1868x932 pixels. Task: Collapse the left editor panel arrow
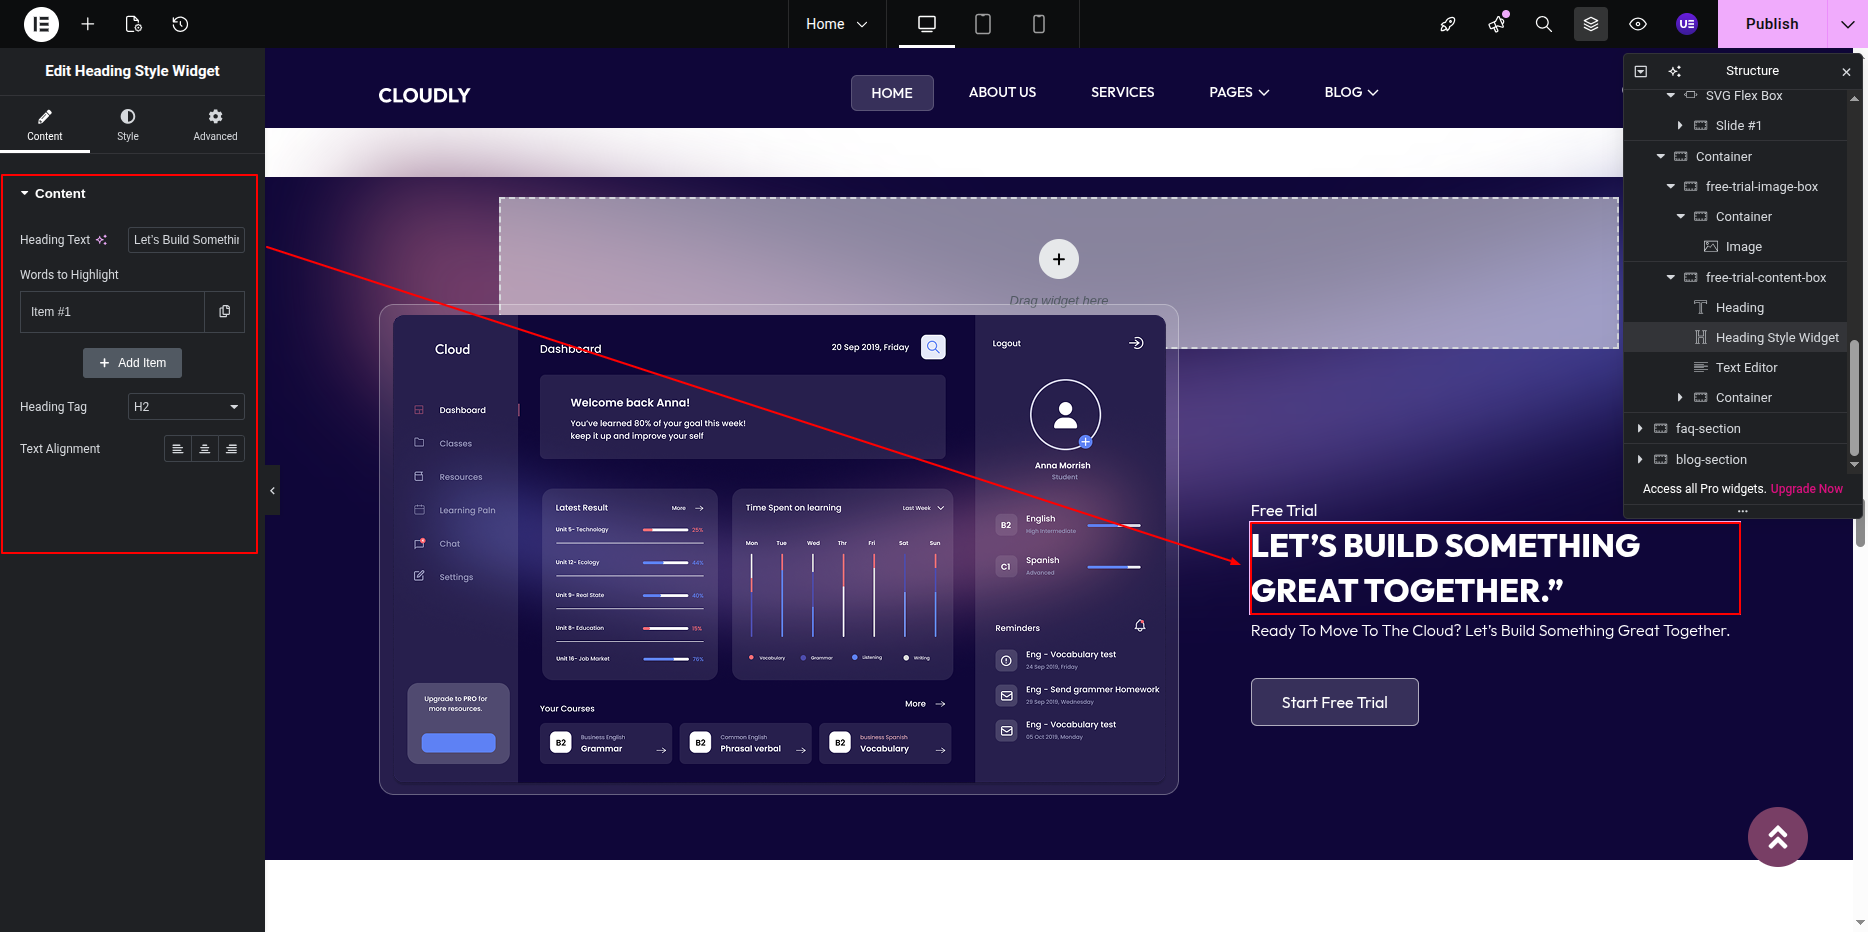click(x=272, y=491)
